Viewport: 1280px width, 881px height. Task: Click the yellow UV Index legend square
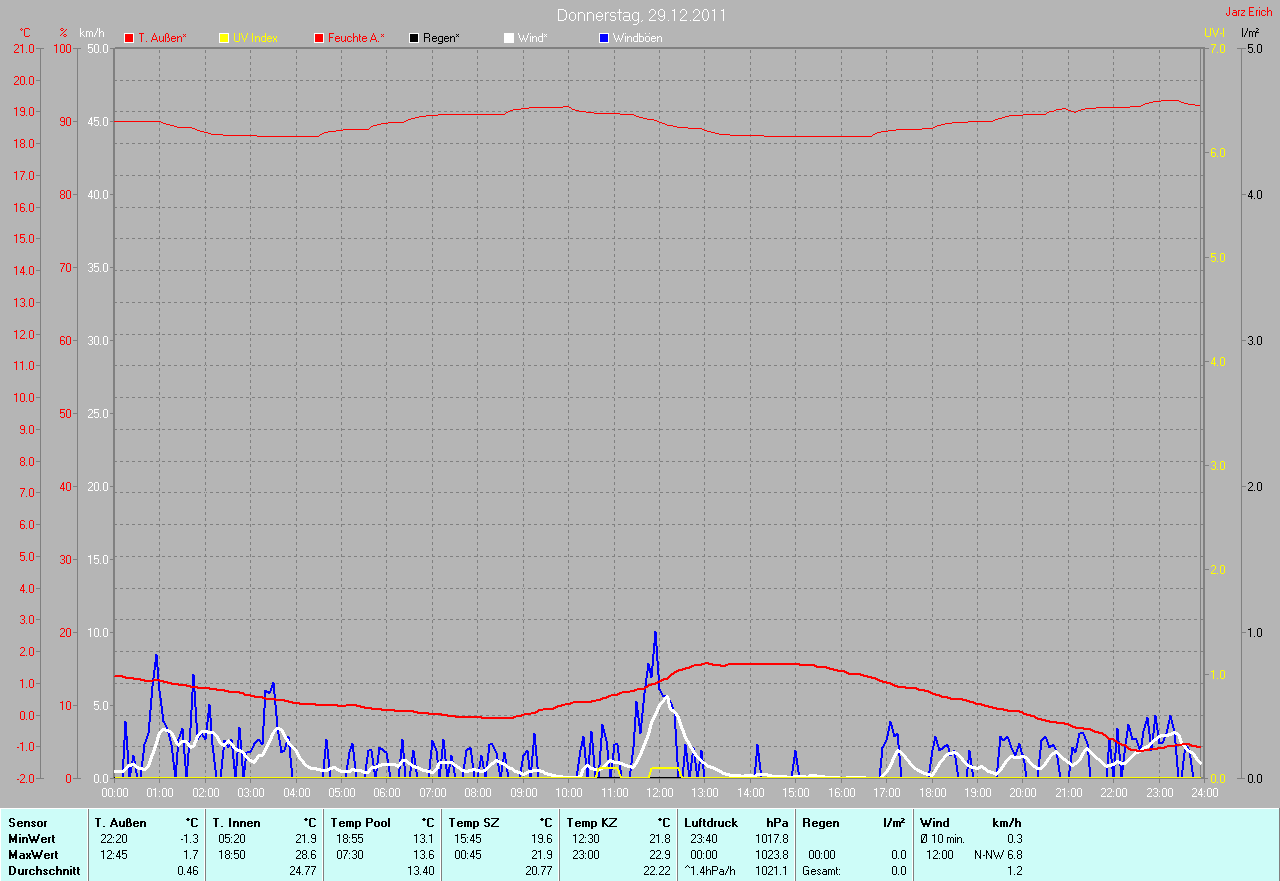tap(224, 38)
